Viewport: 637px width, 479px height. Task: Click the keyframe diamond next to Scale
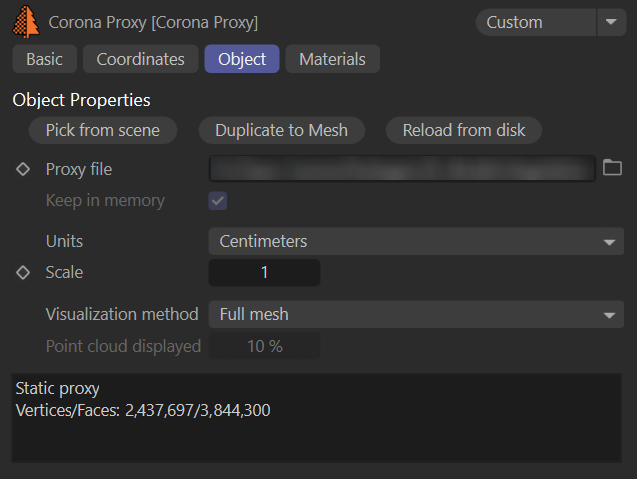23,272
